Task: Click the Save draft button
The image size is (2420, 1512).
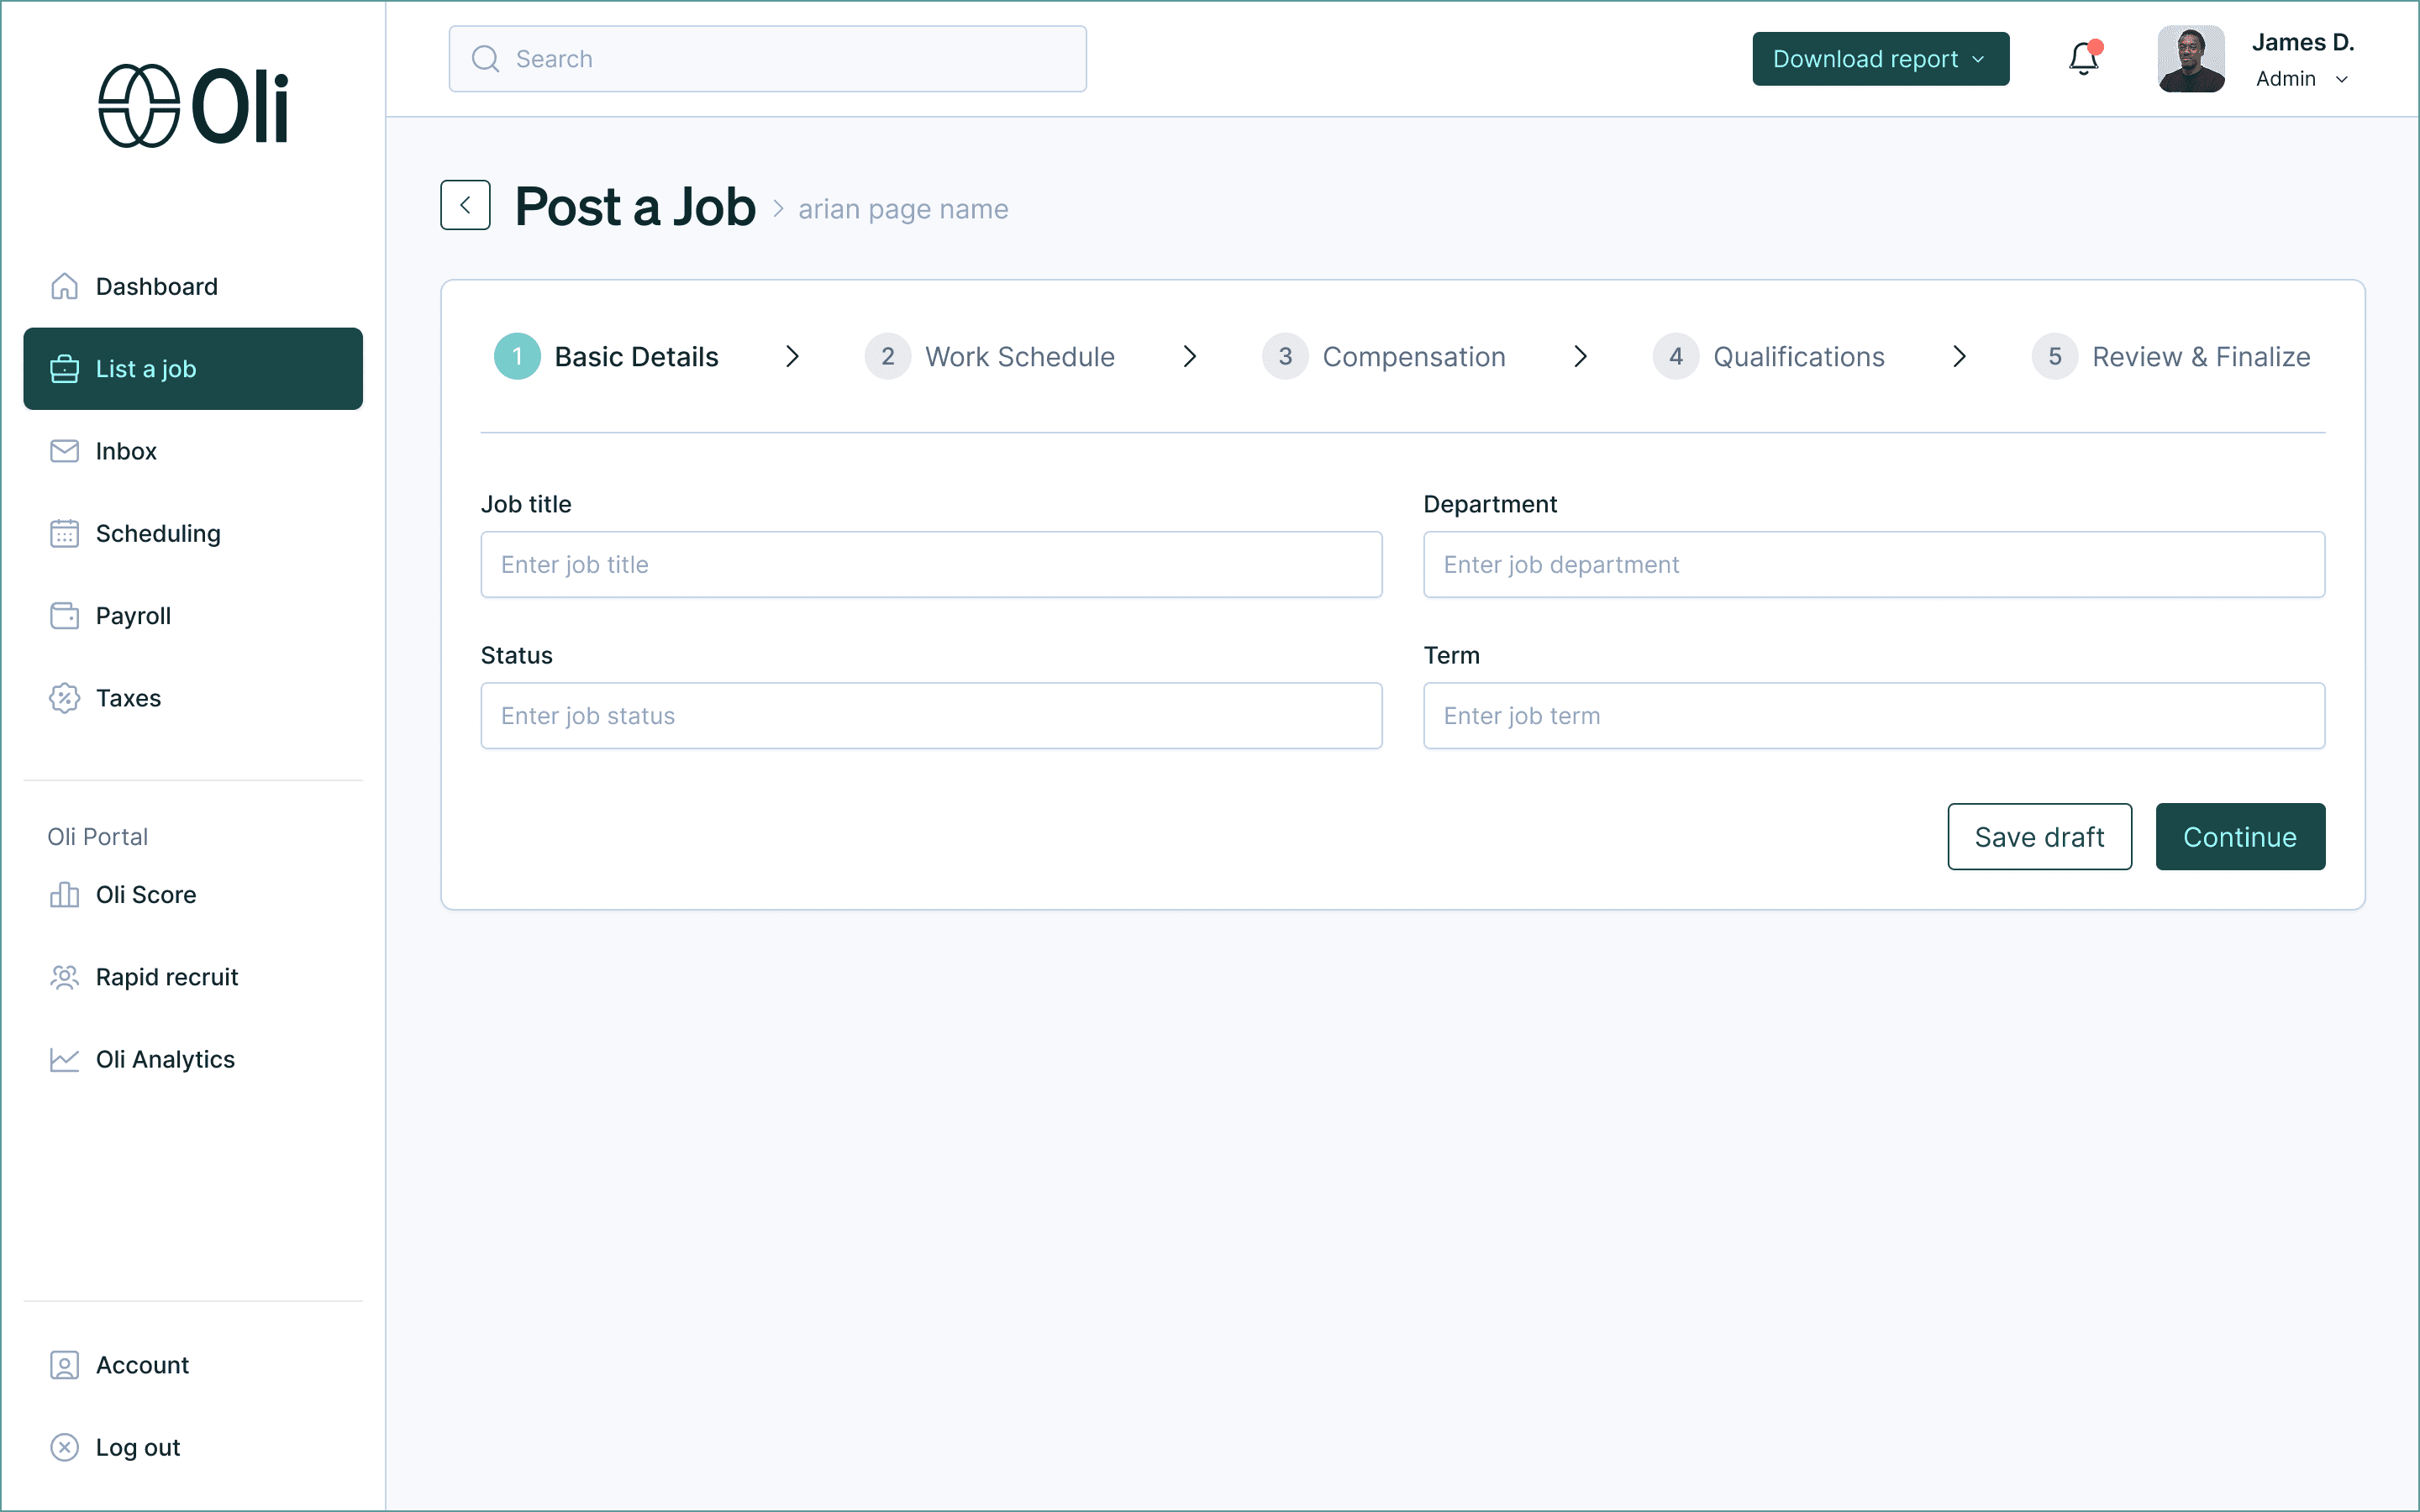Action: coord(2039,837)
